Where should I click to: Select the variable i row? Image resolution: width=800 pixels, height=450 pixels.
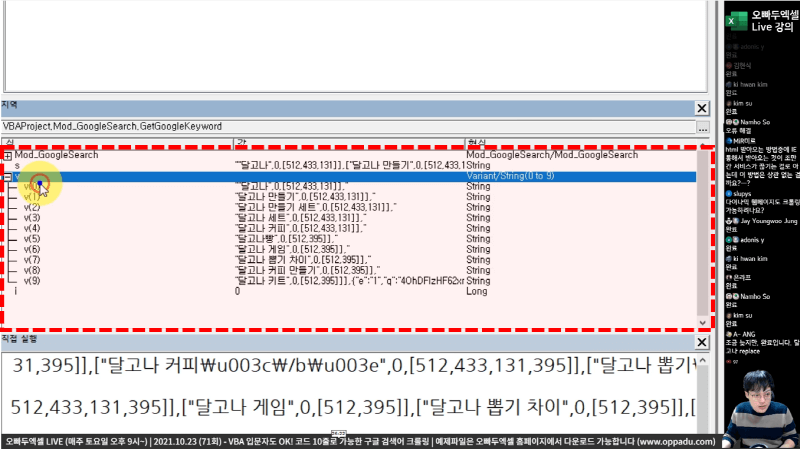point(349,291)
